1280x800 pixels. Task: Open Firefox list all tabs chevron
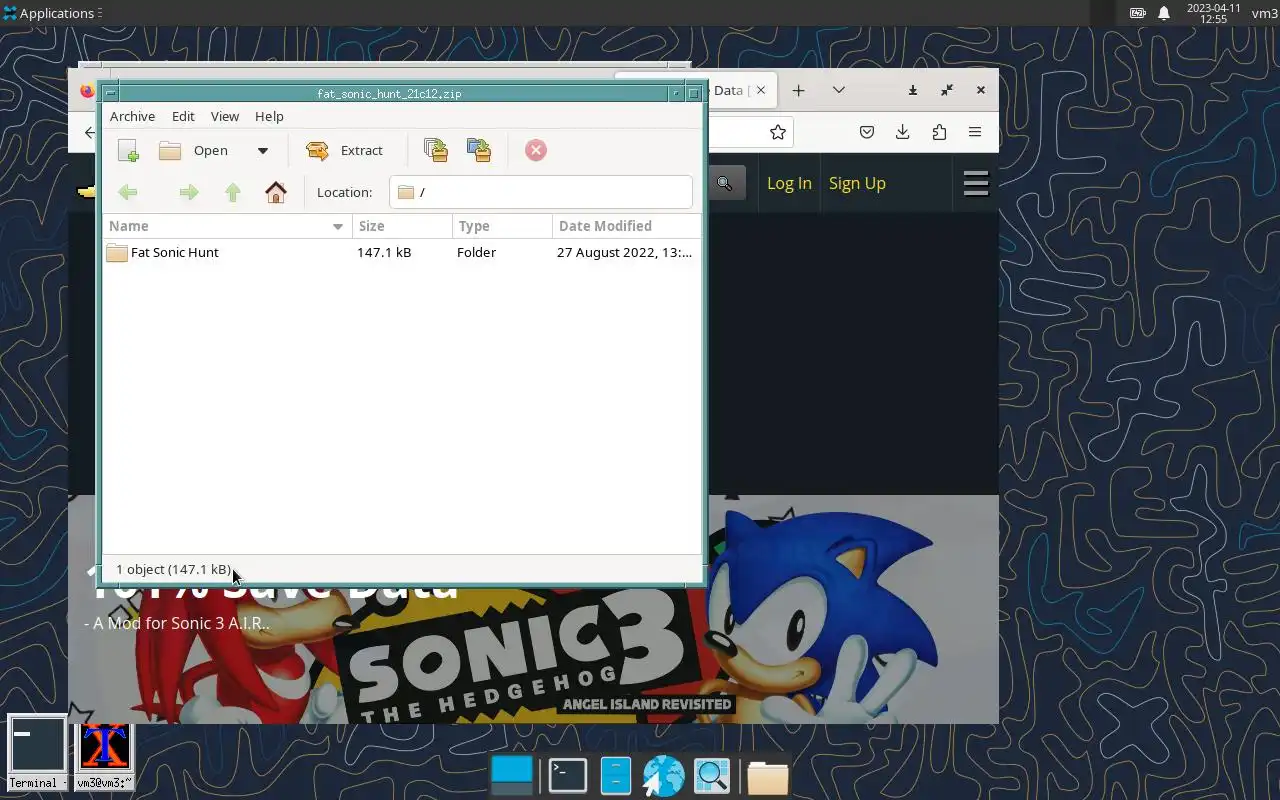point(839,90)
